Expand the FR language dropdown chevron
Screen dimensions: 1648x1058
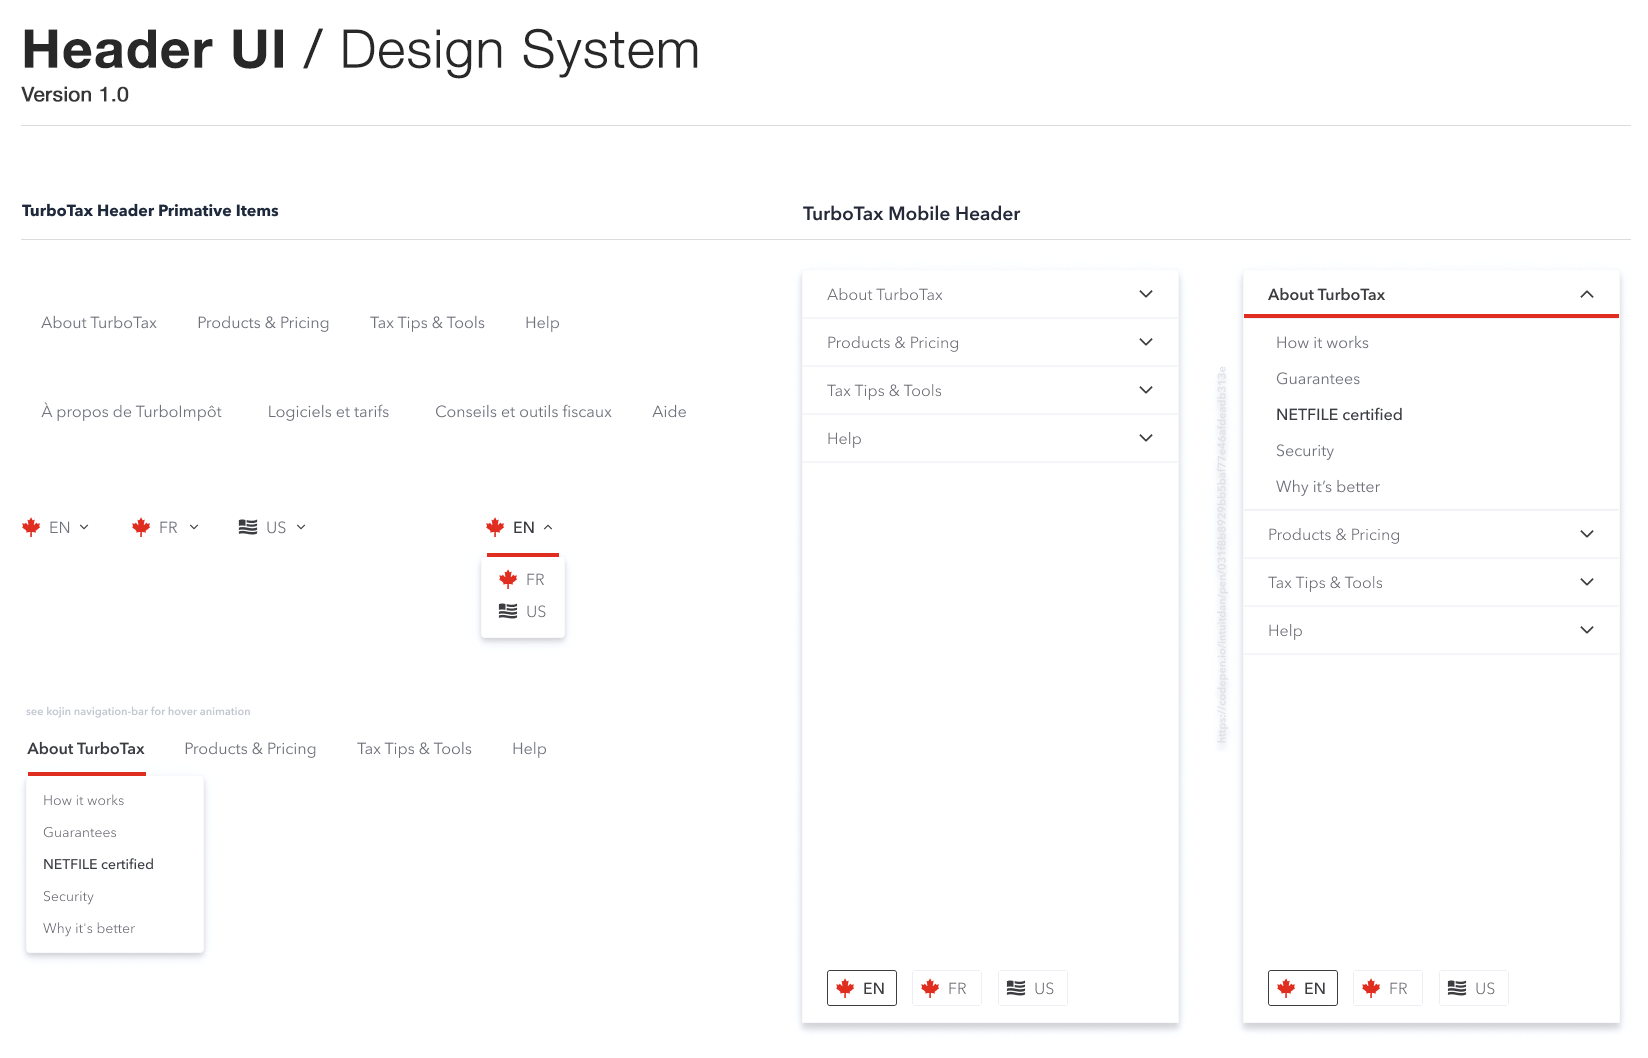(x=194, y=527)
